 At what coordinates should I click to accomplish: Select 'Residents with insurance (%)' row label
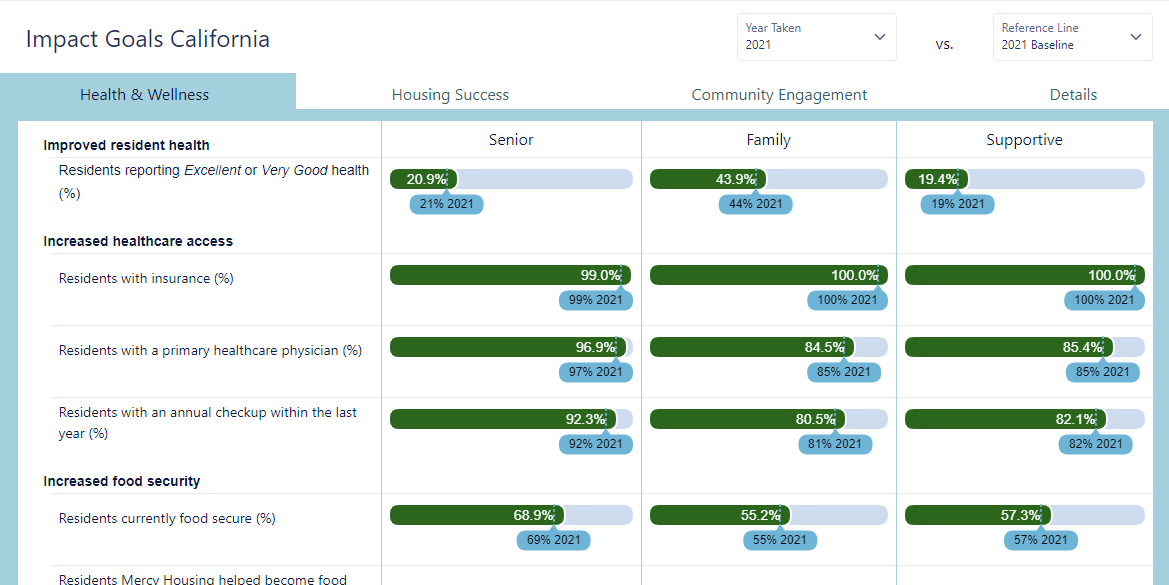tap(146, 279)
